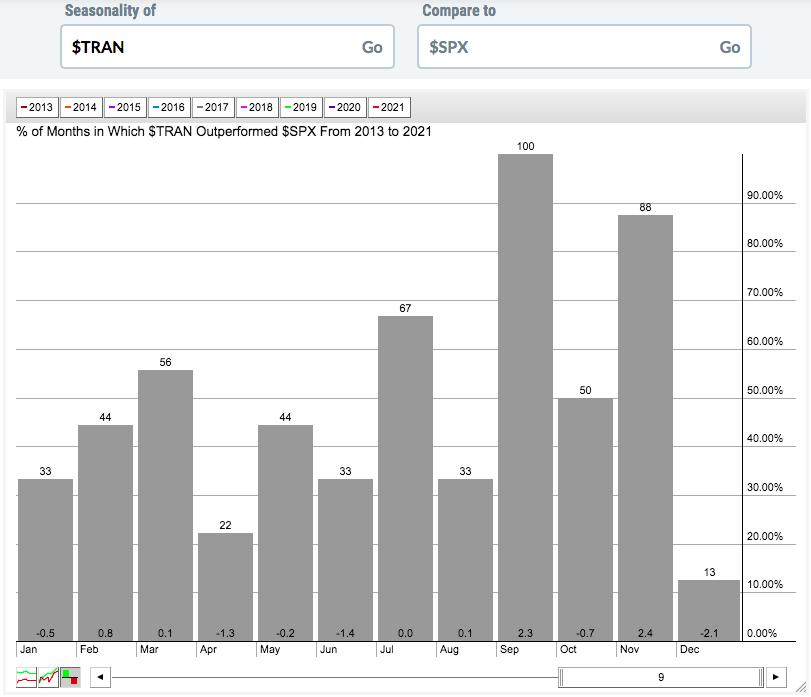811x697 pixels.
Task: Click the December 13 percent bar
Action: tap(709, 610)
